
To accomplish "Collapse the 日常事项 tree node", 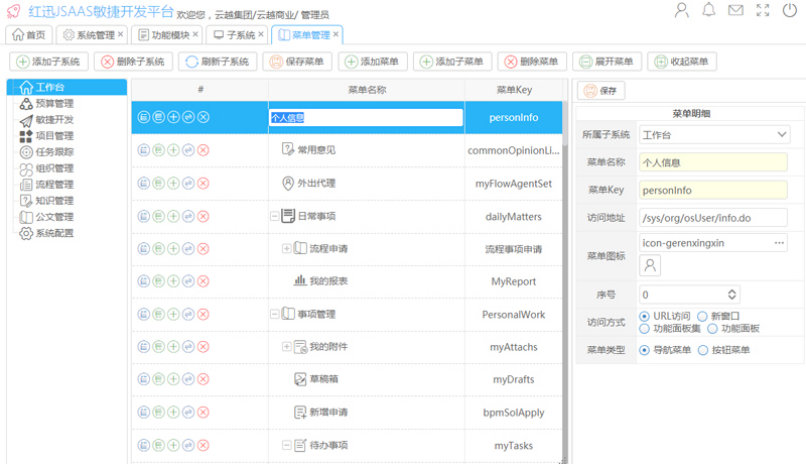I will 275,216.
